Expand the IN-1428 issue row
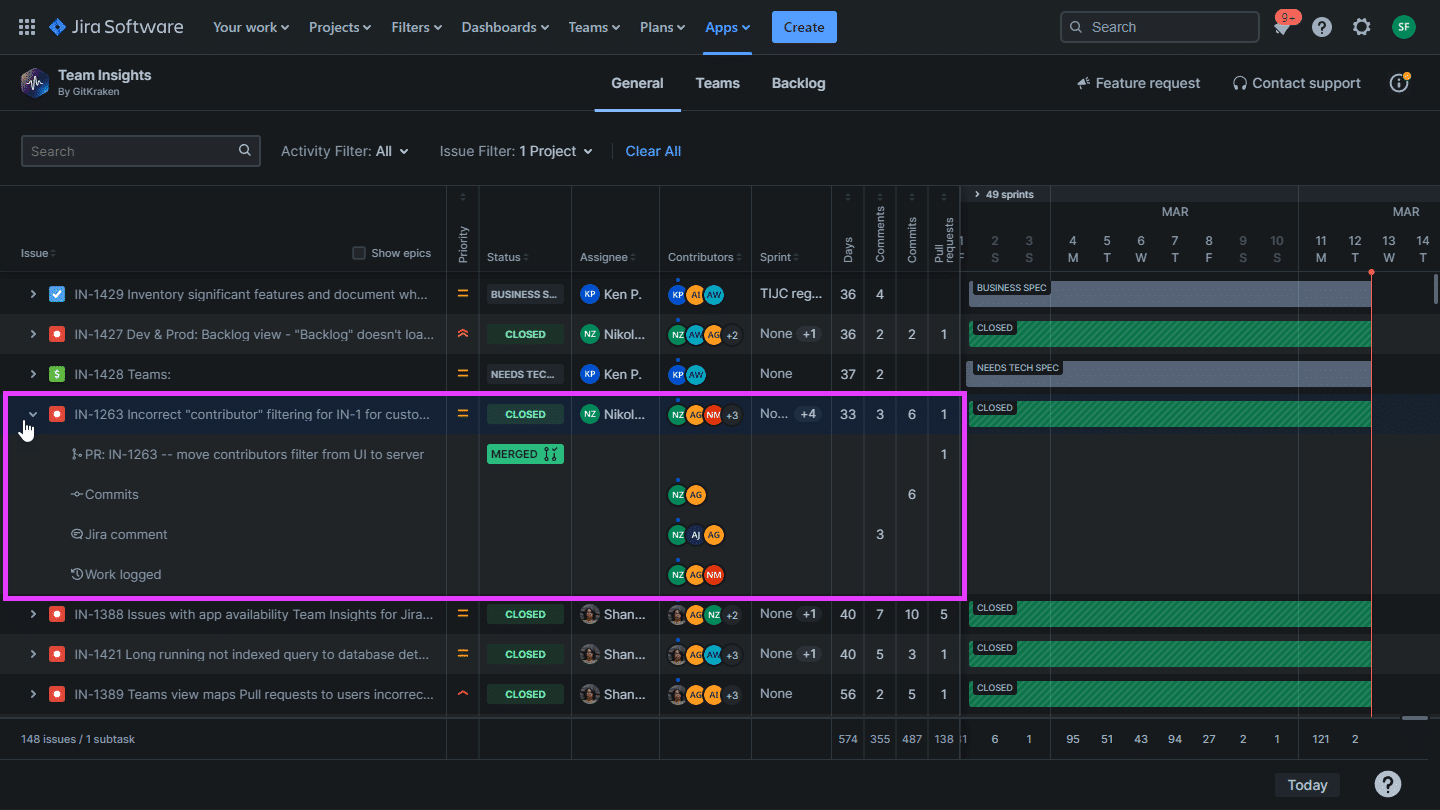The height and width of the screenshot is (810, 1440). pos(33,374)
